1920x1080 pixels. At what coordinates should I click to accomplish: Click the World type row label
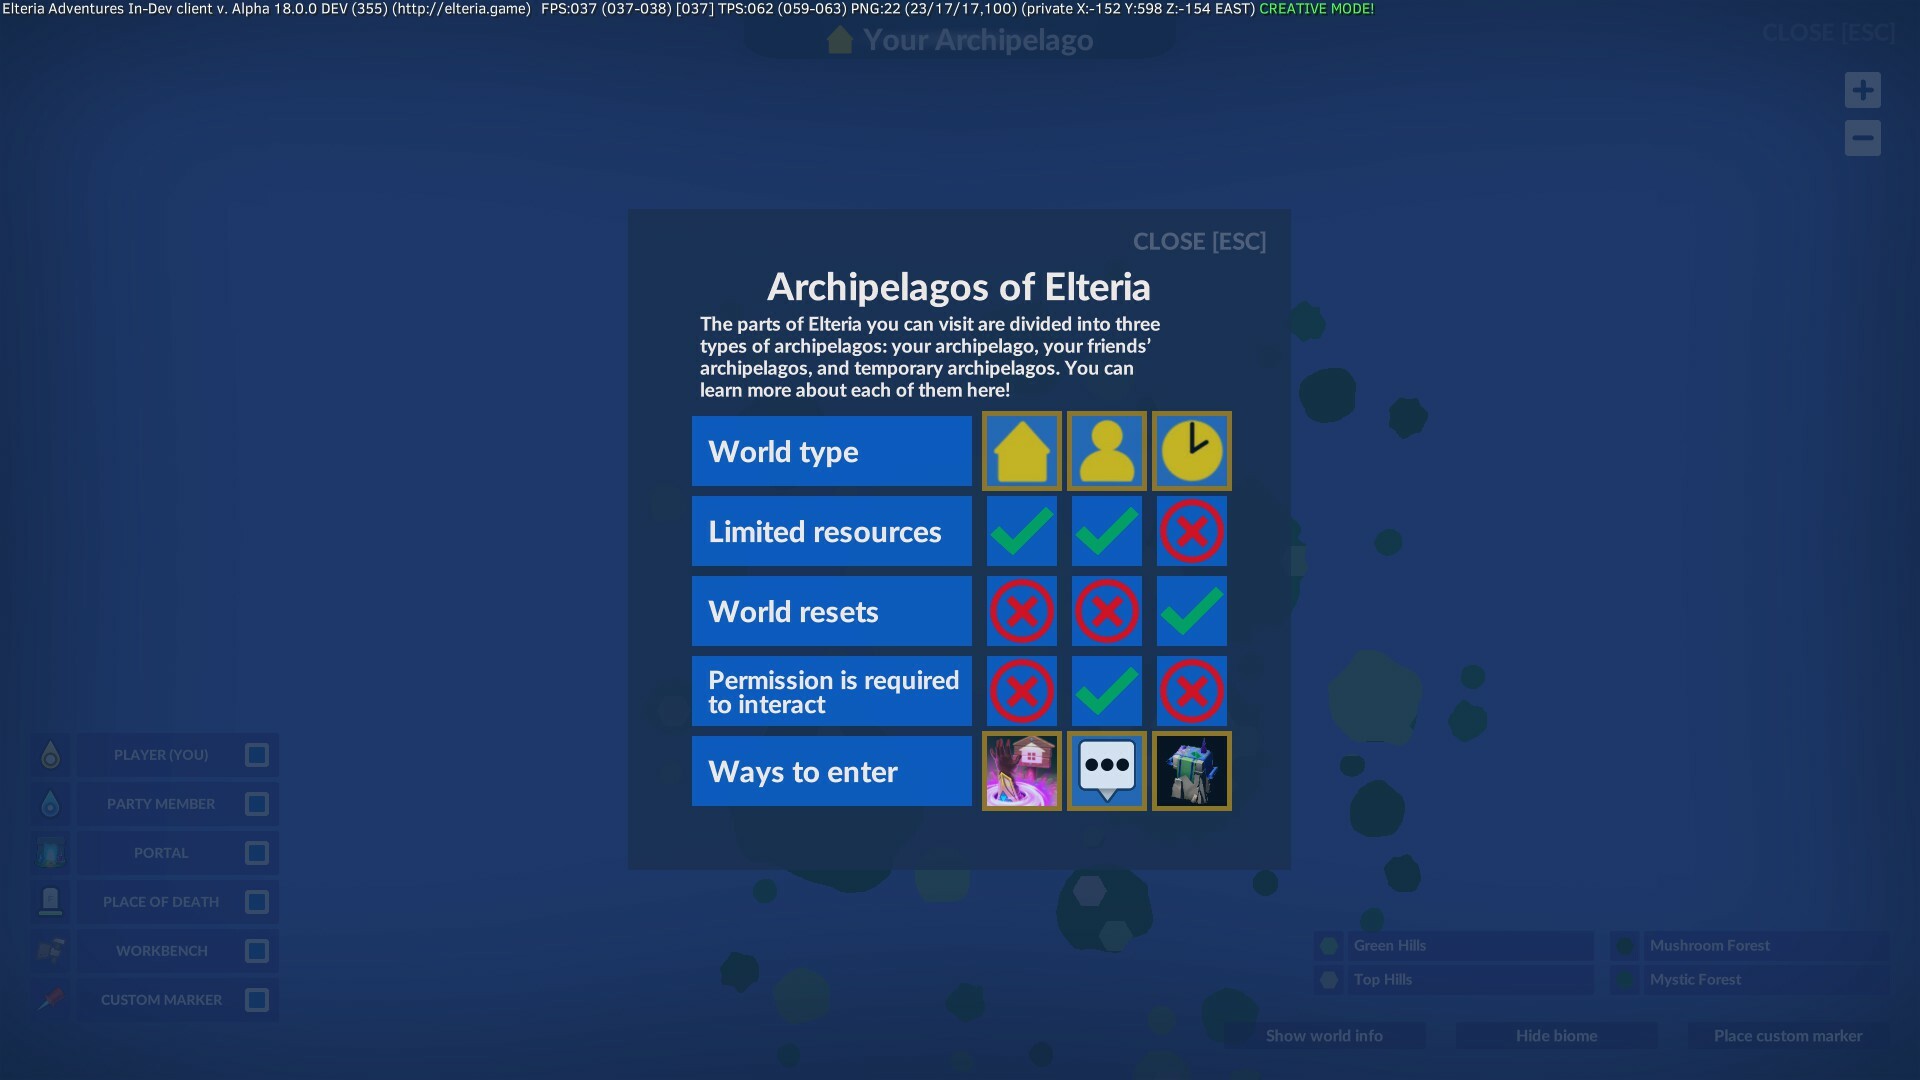pos(831,451)
